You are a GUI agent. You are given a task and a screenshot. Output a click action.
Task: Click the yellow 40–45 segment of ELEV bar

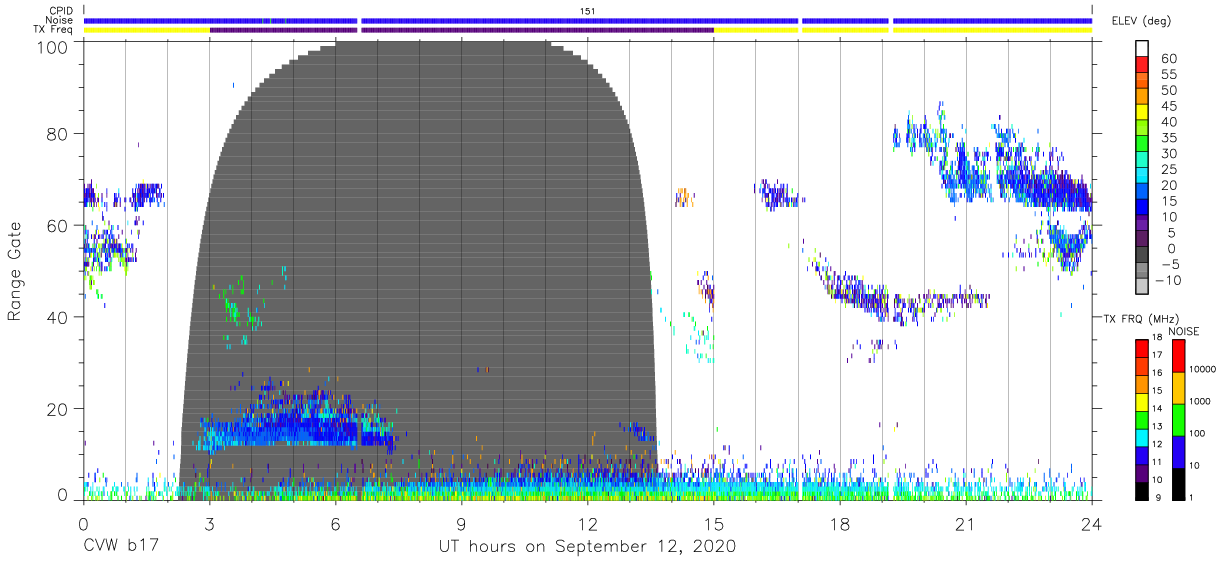coord(1142,113)
